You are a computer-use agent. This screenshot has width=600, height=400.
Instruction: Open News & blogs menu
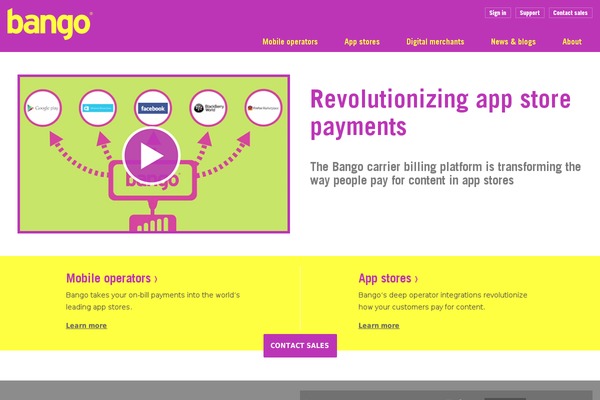(x=514, y=42)
